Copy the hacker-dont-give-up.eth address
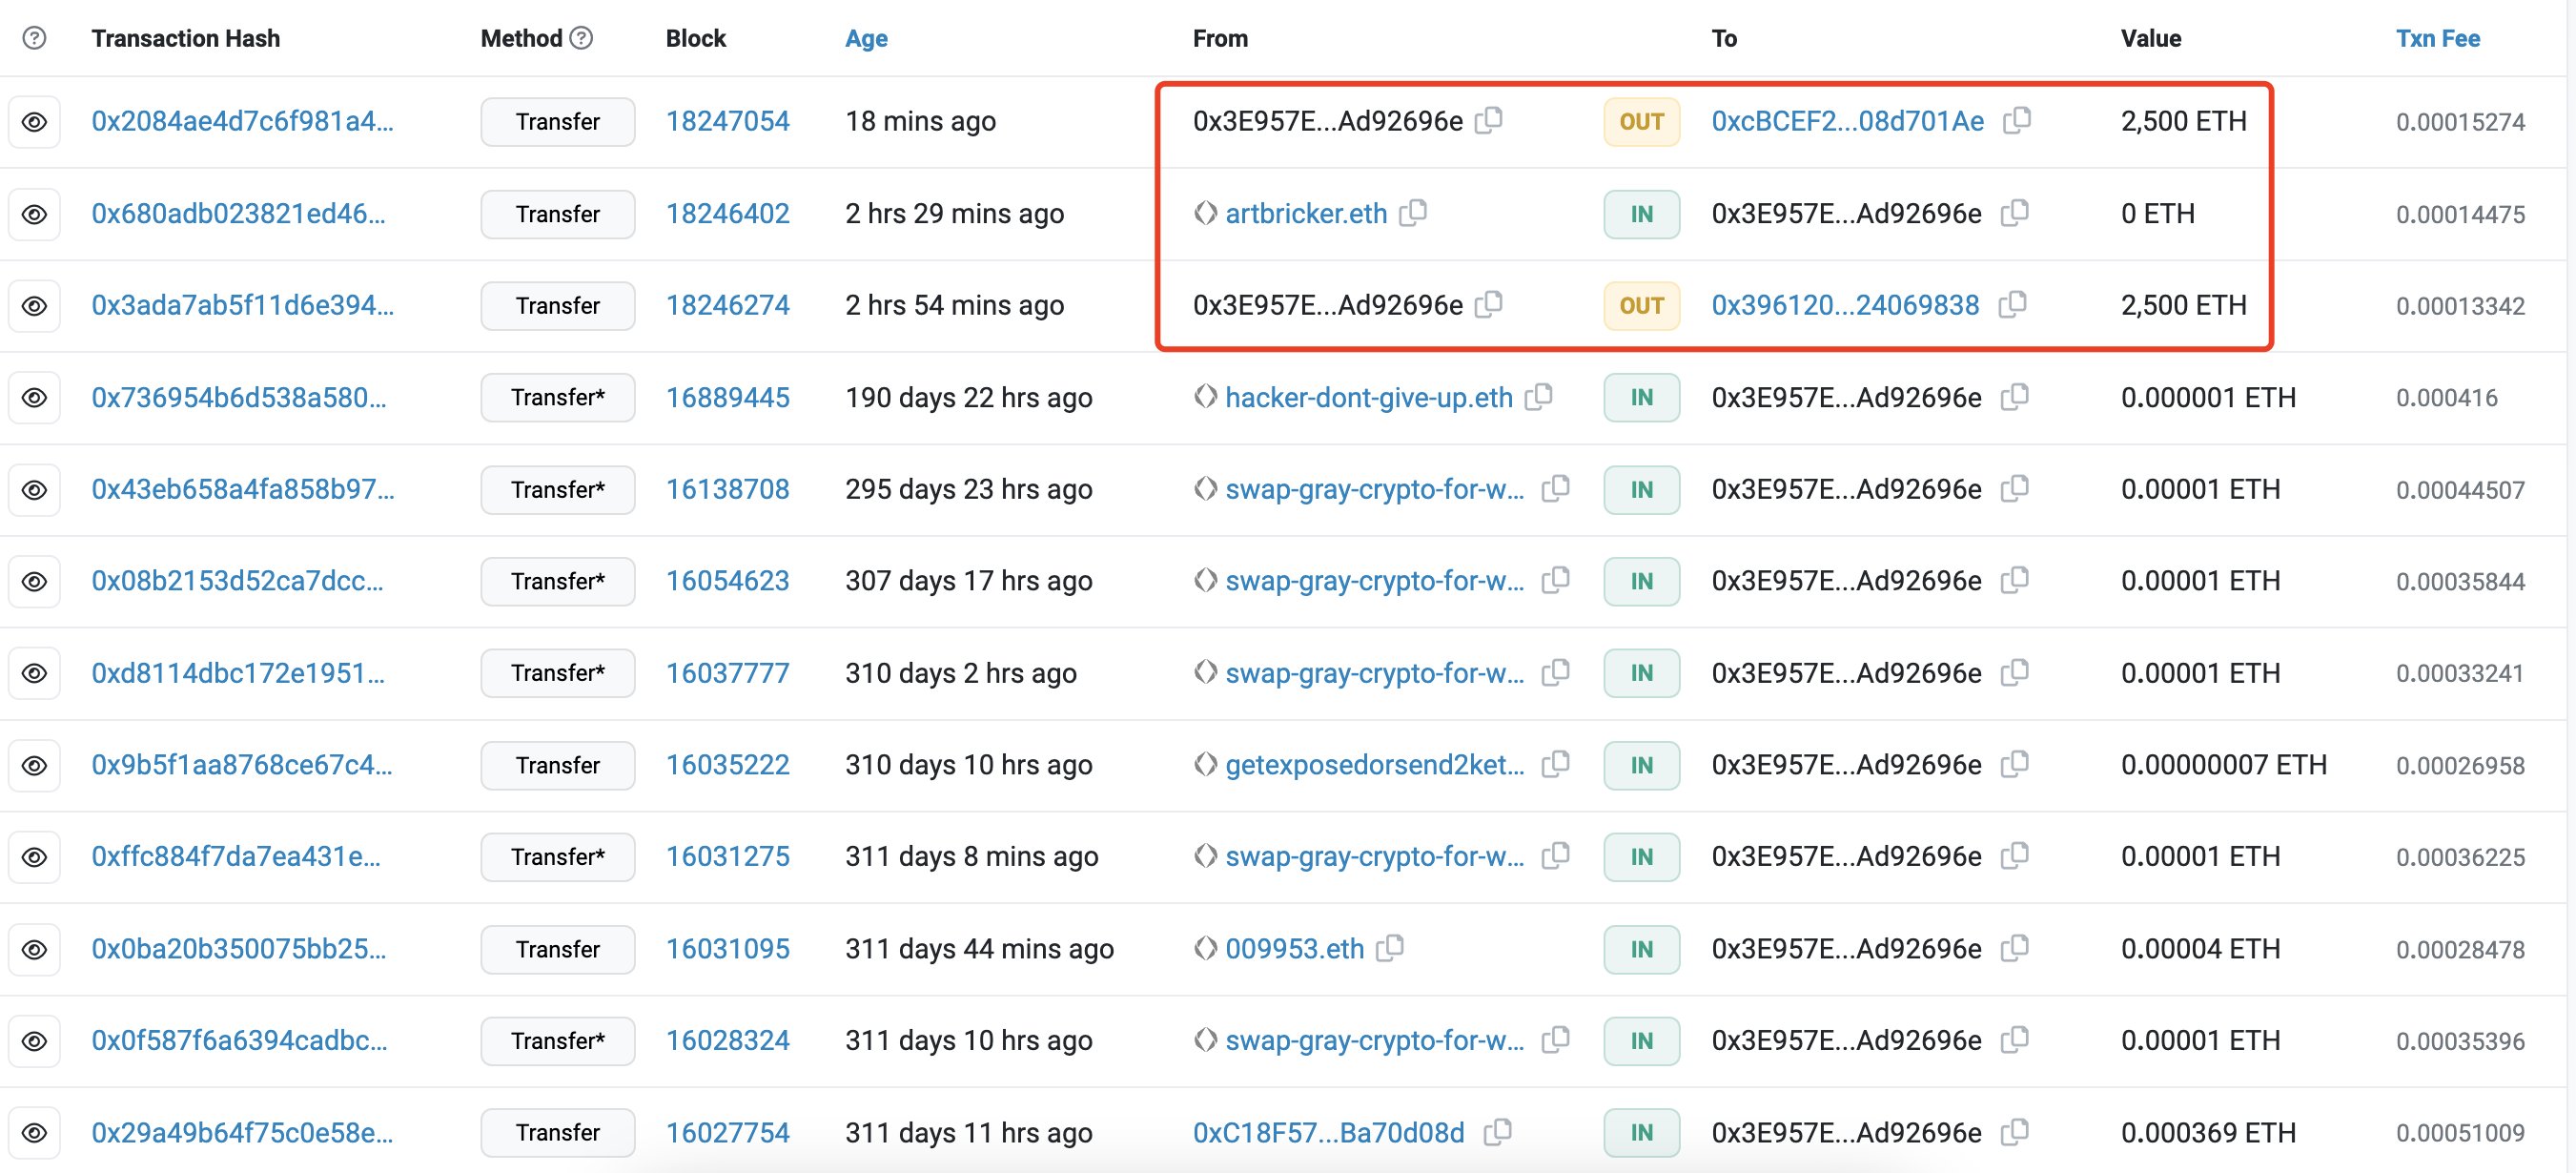This screenshot has height=1173, width=2576. [1539, 397]
